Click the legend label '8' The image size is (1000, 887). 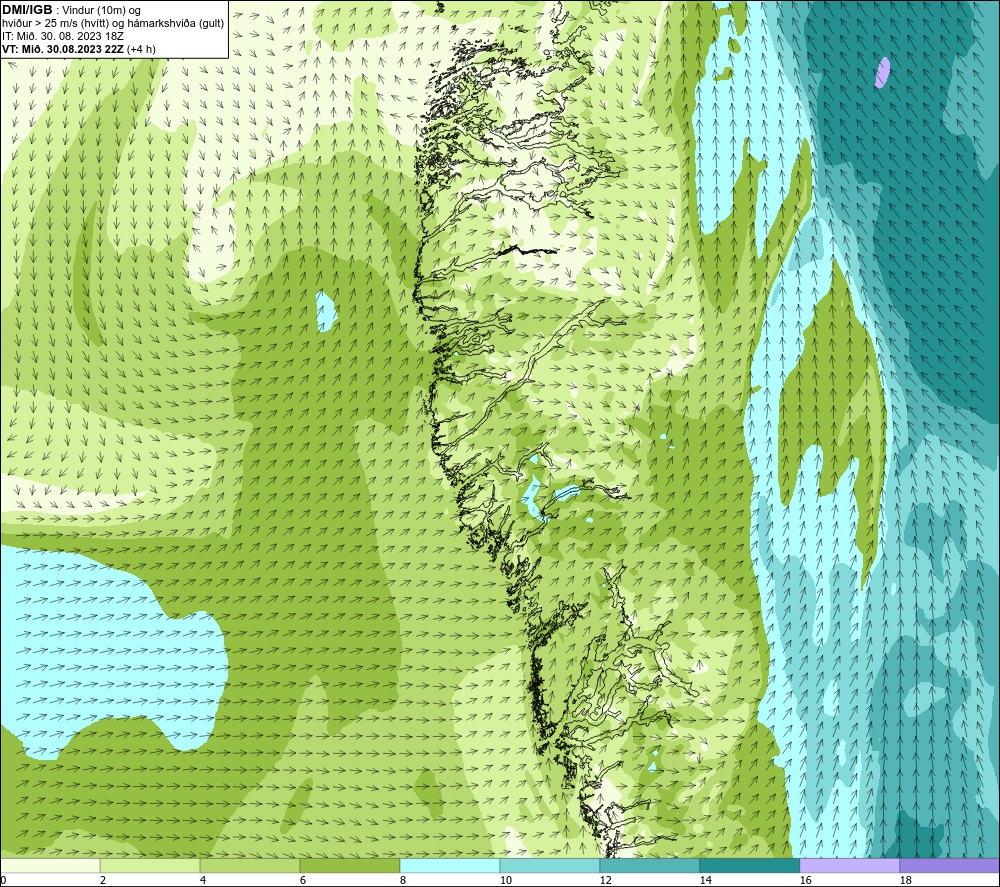point(403,880)
